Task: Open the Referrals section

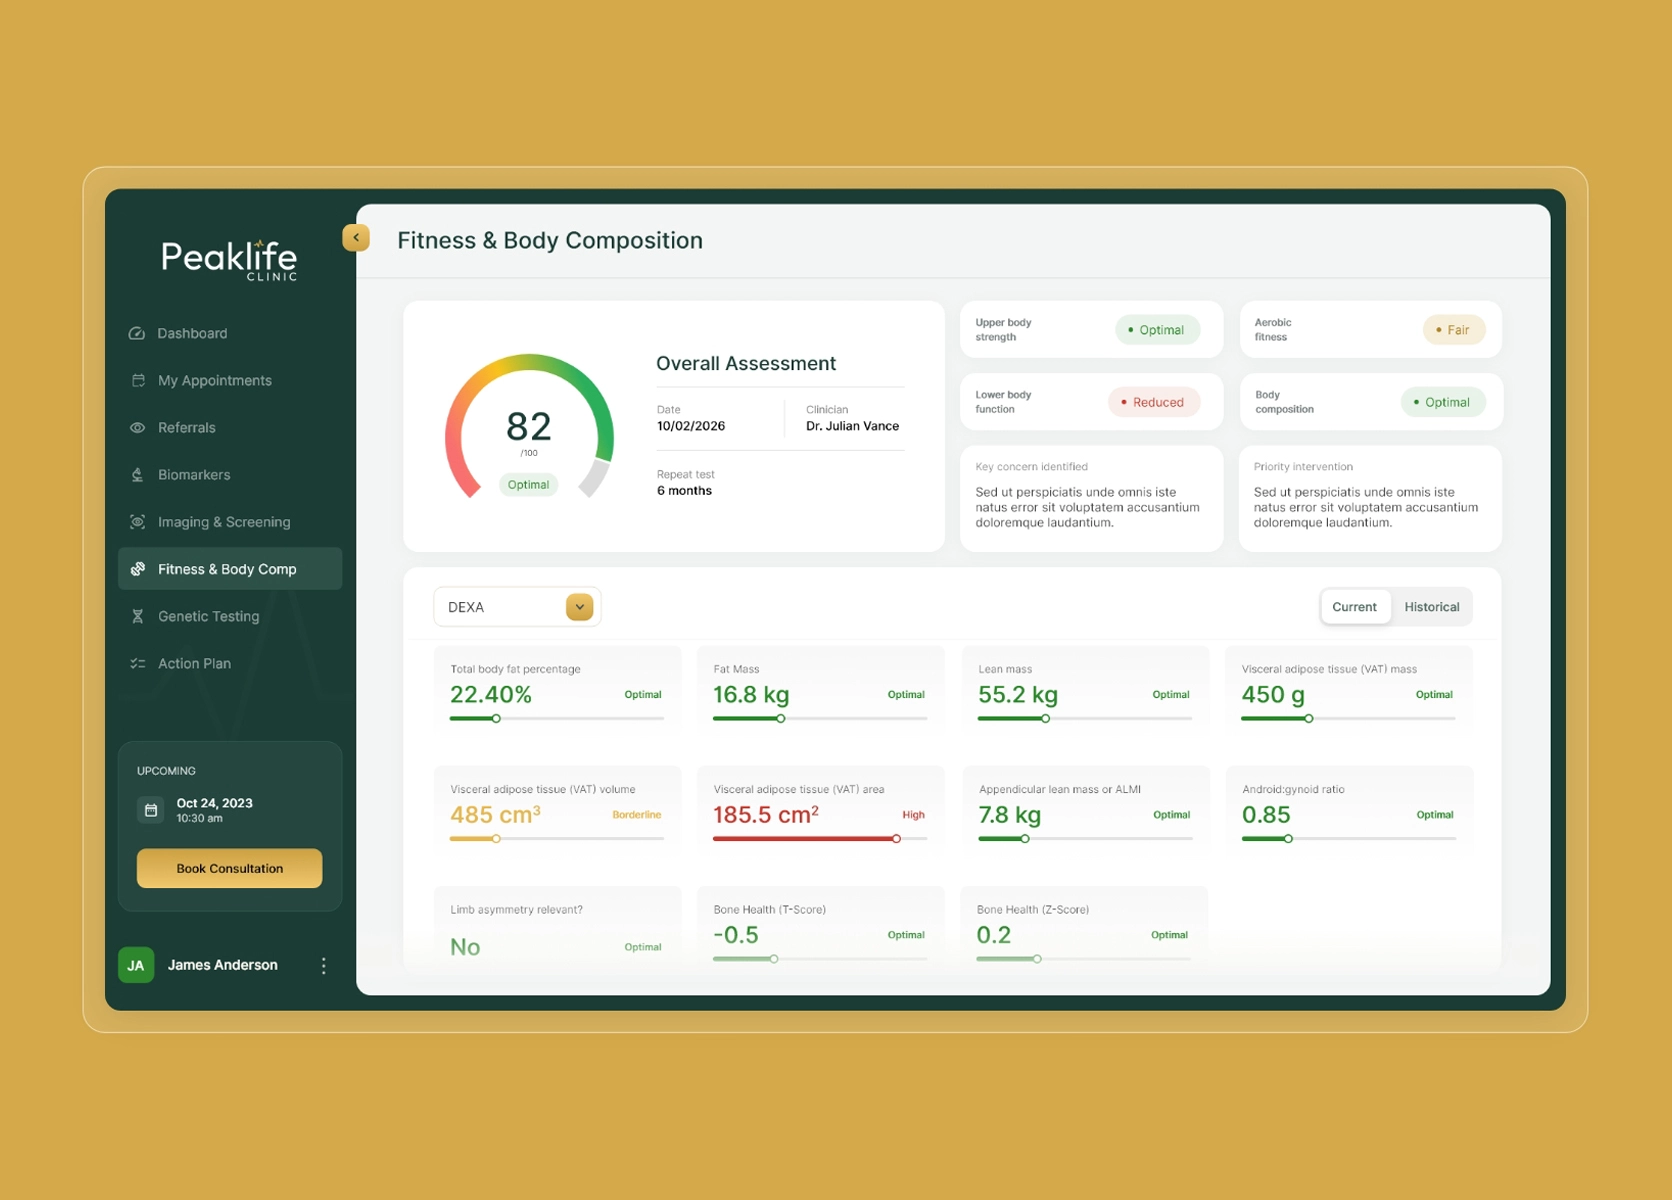Action: point(230,427)
